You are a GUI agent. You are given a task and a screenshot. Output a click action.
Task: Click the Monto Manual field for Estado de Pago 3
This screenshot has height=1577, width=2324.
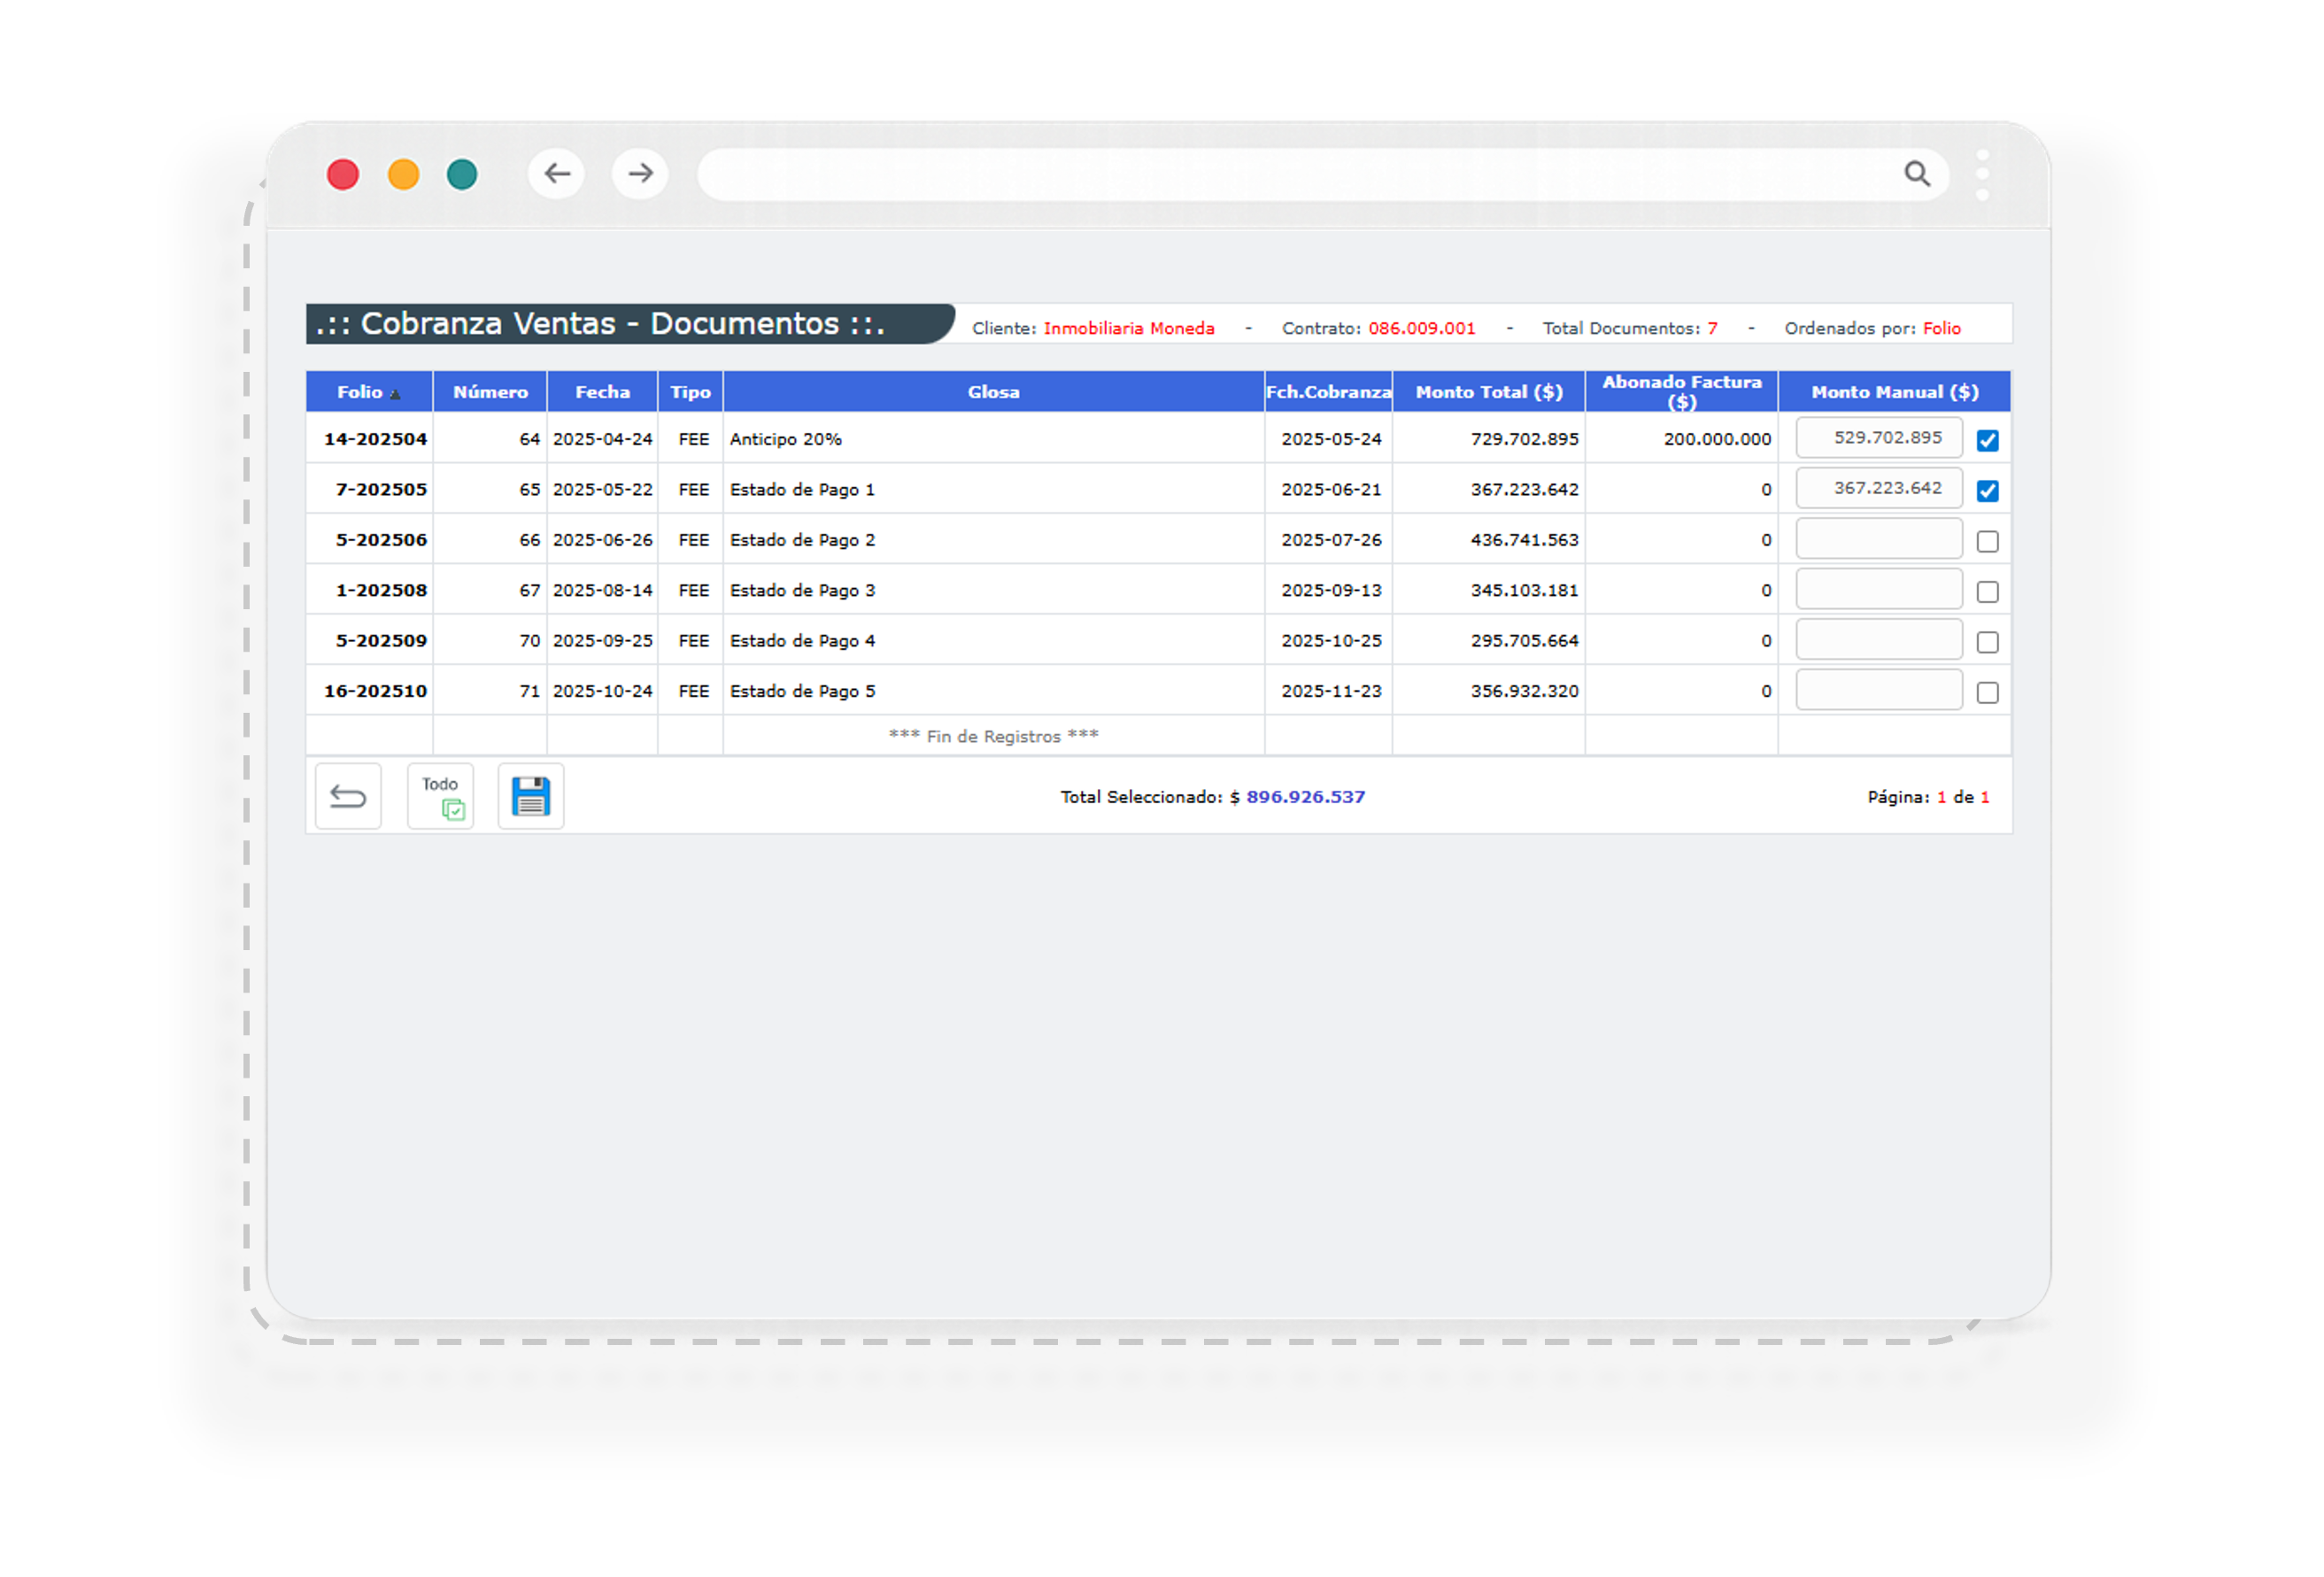pyautogui.click(x=1878, y=590)
